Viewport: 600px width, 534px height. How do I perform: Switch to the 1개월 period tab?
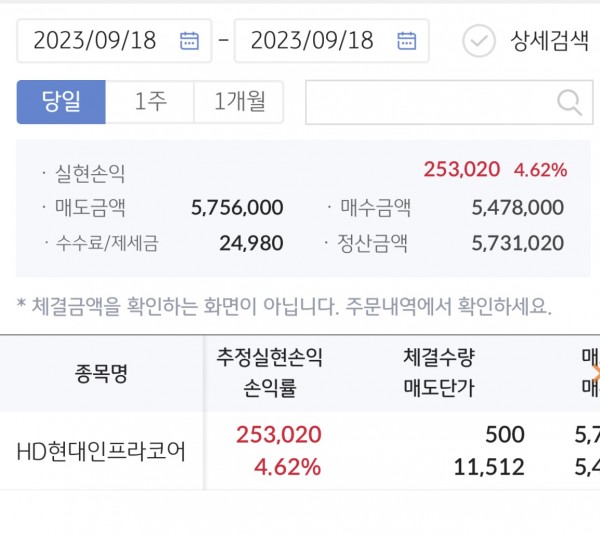239,102
